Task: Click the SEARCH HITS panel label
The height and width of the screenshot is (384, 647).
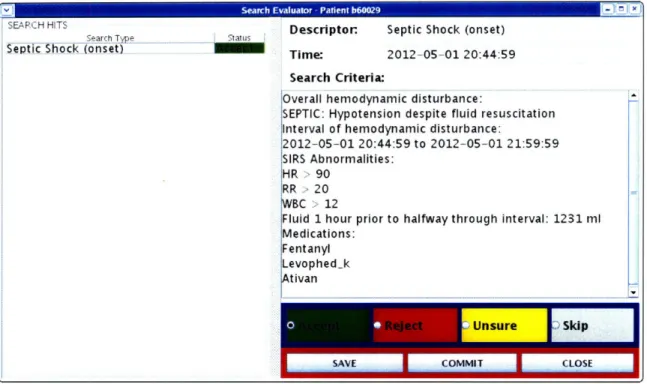Action: 38,25
